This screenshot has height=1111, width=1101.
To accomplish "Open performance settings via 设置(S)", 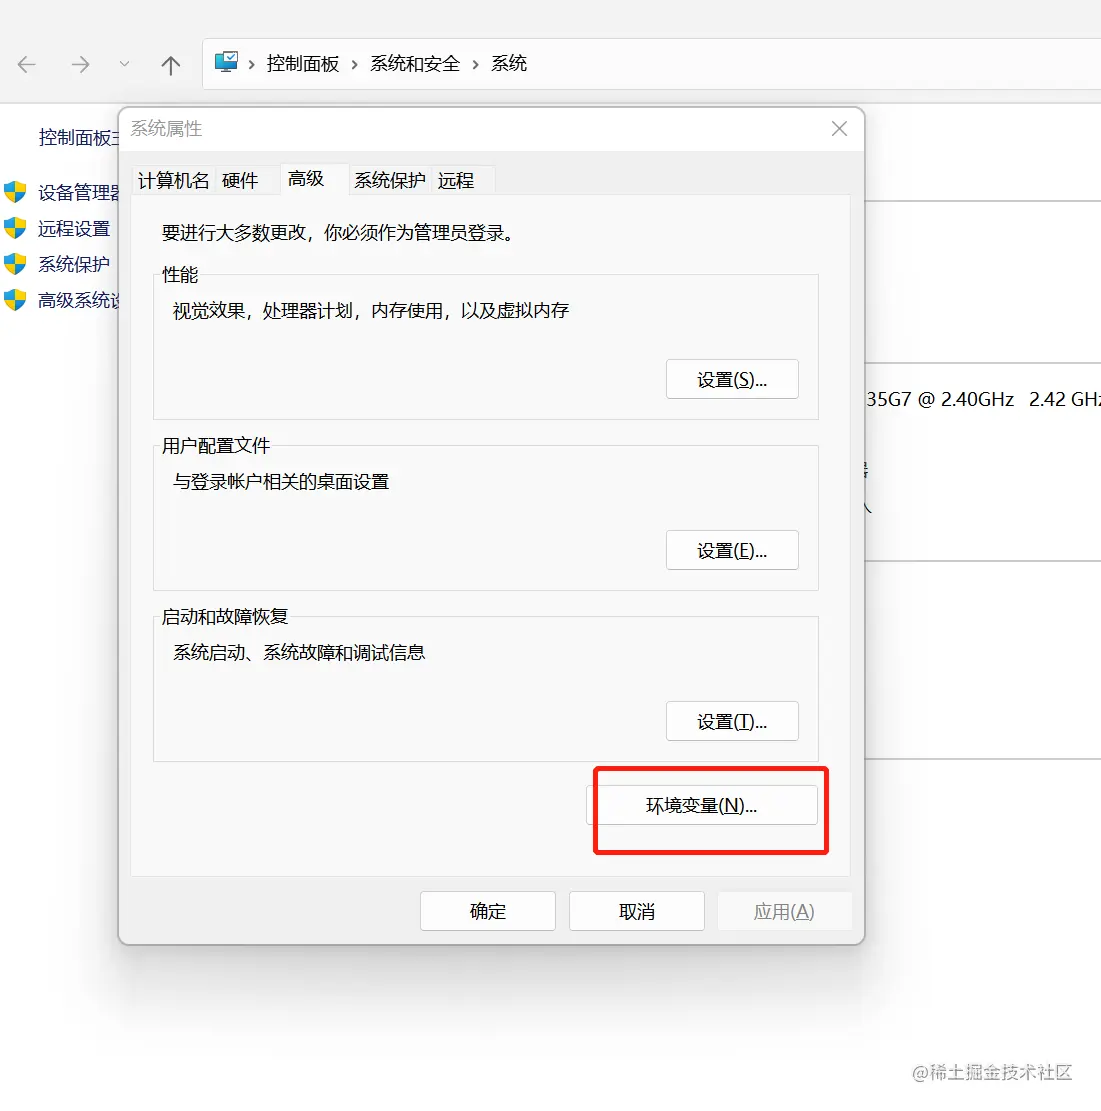I will pyautogui.click(x=732, y=379).
